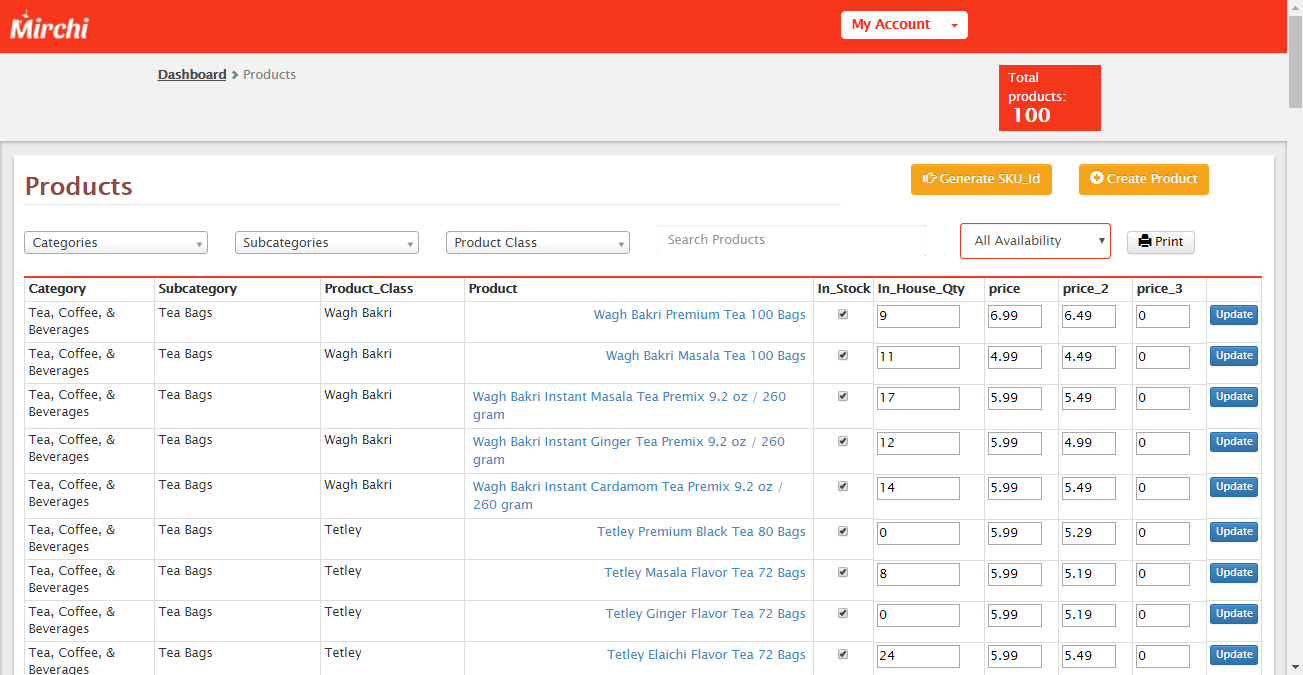
Task: Click Generate SKU_Id button
Action: click(981, 179)
